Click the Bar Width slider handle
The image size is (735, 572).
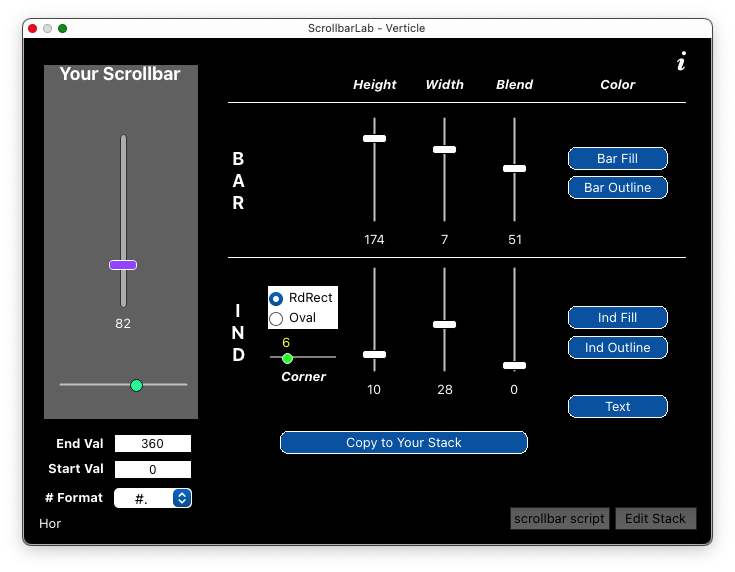point(444,149)
